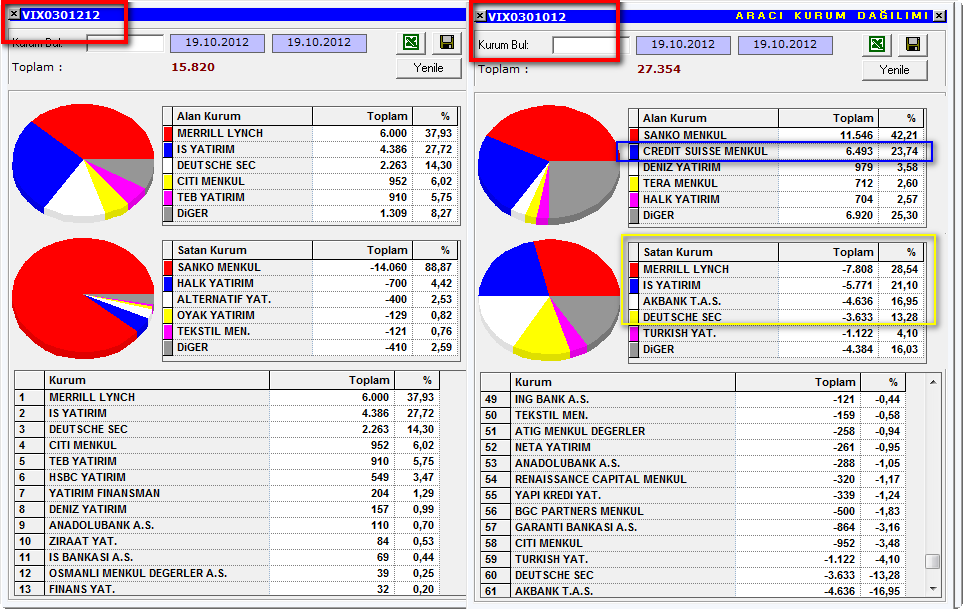Screen dimensions: 963x609
Task: Save VIX0301012 data with floppy disk icon
Action: click(x=913, y=44)
